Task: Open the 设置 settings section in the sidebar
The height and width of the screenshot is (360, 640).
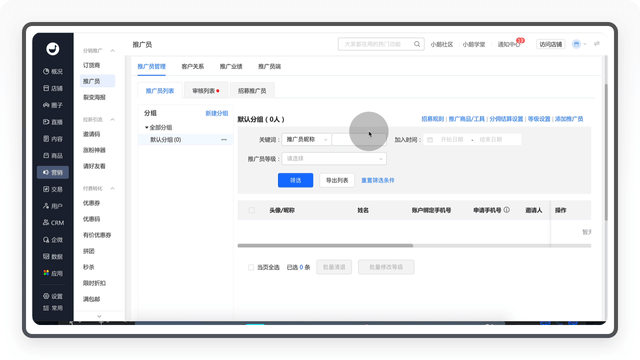Action: click(53, 296)
